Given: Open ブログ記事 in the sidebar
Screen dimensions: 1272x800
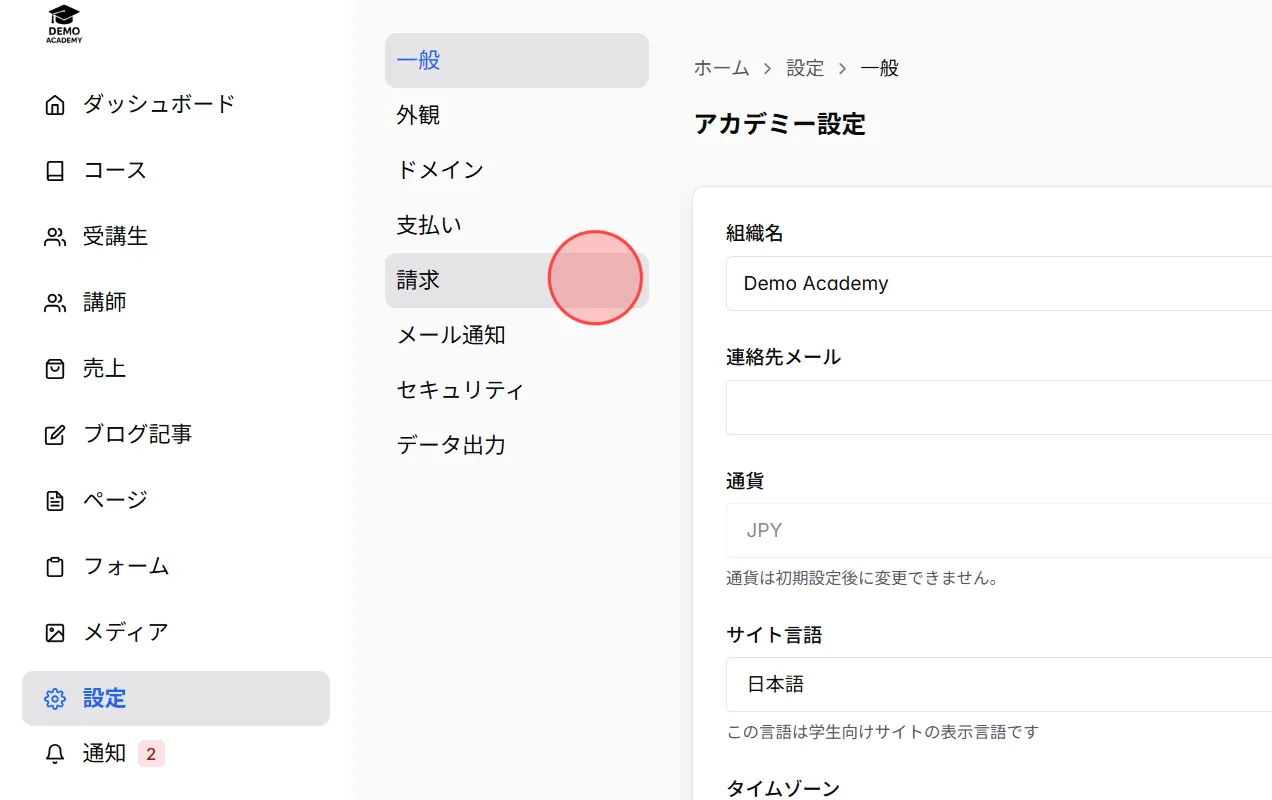Looking at the screenshot, I should (x=176, y=435).
